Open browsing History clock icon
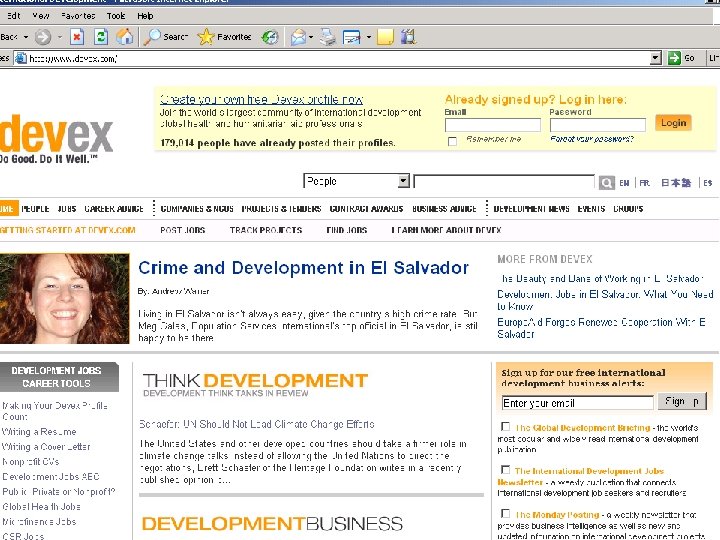Viewport: 720px width, 540px height. [270, 37]
